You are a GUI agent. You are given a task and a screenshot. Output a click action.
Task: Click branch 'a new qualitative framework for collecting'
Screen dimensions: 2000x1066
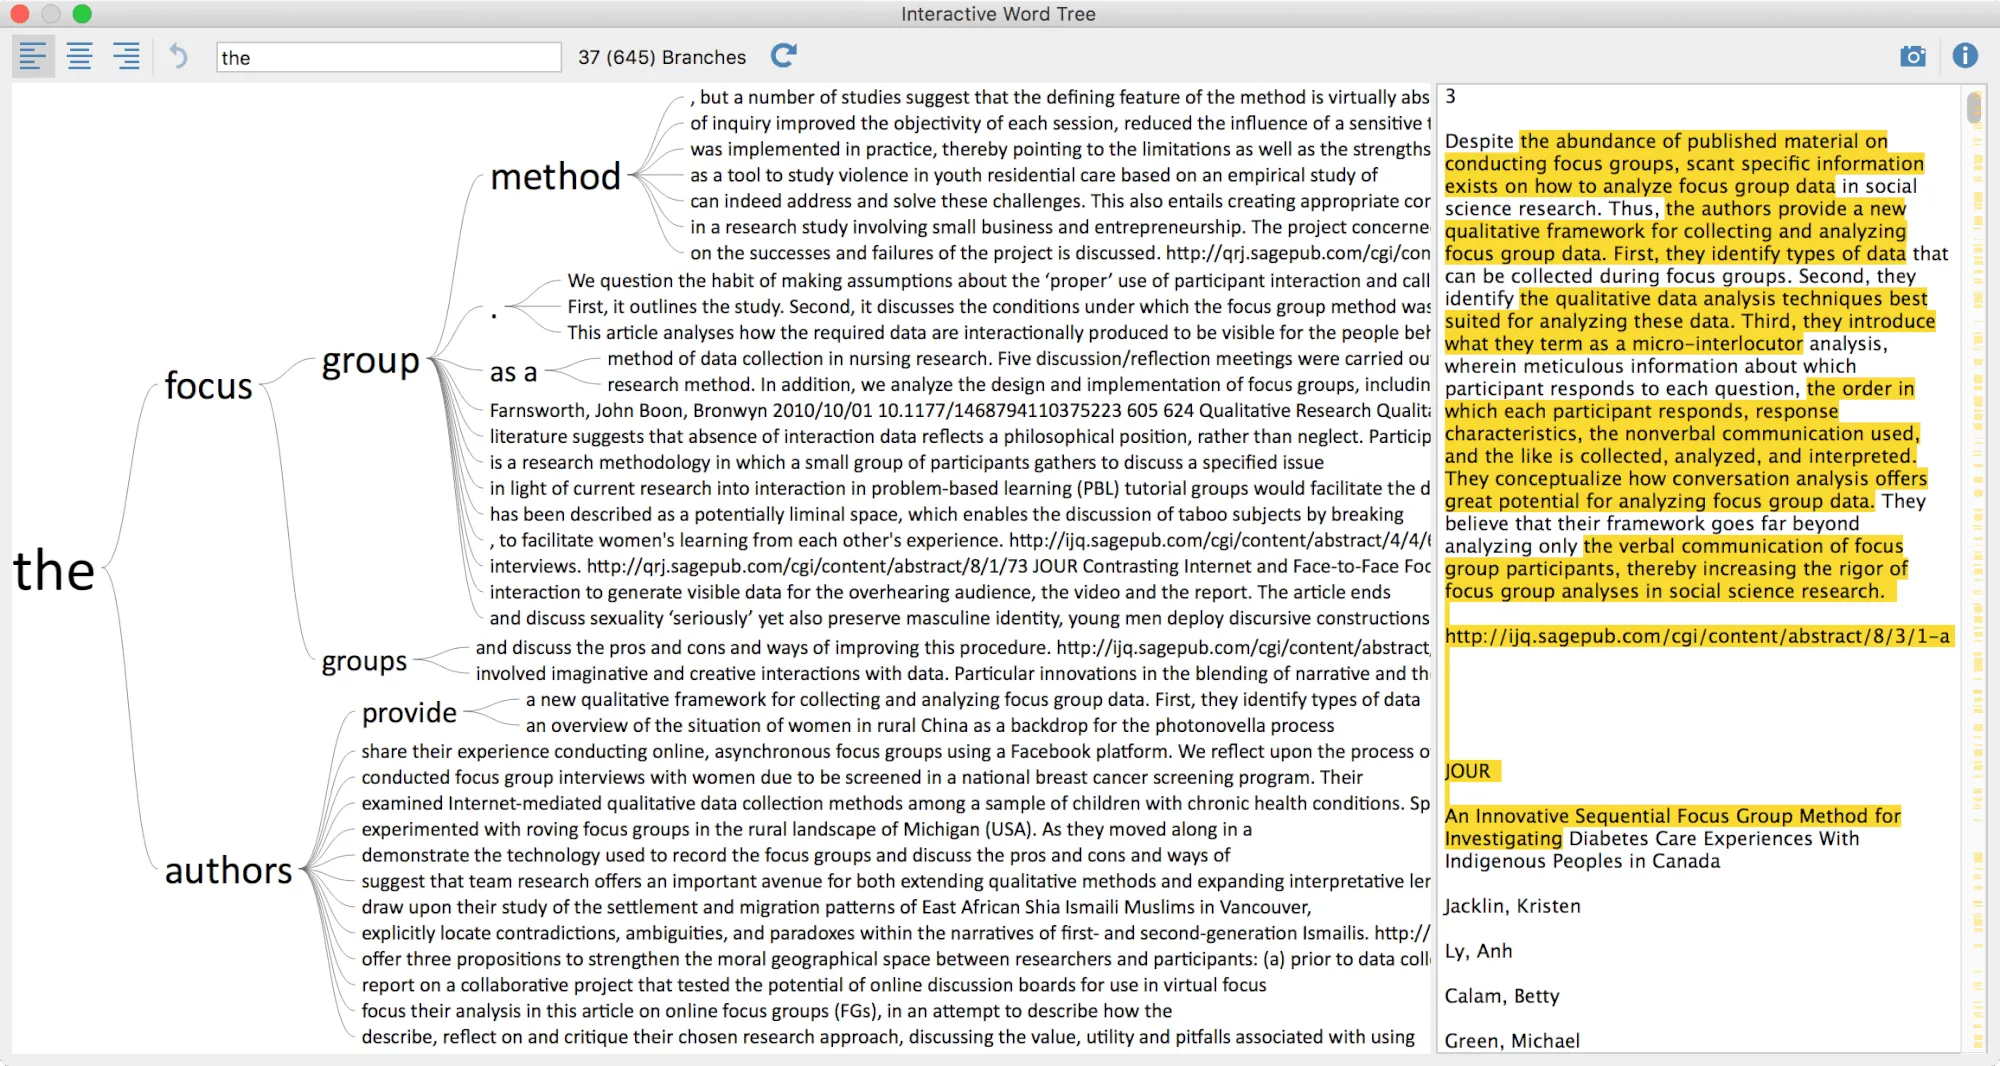pyautogui.click(x=972, y=700)
